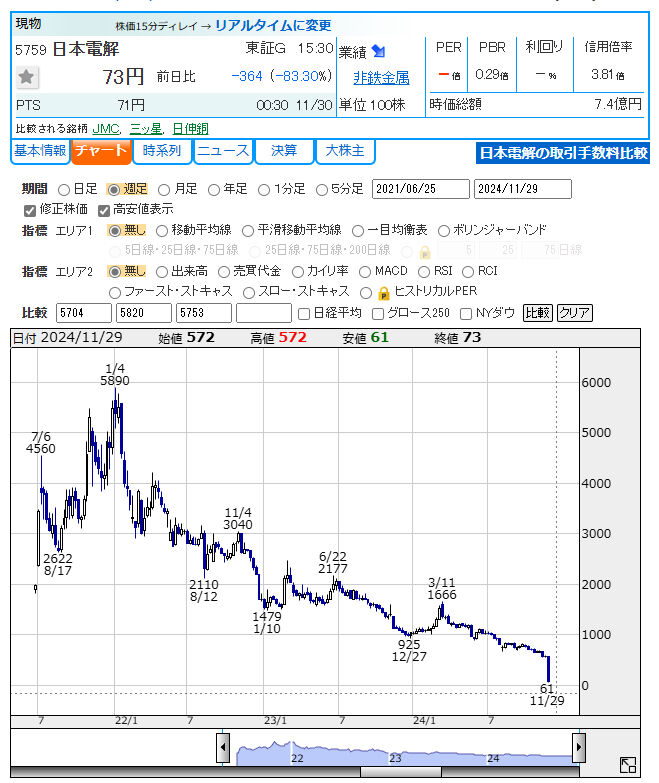Select 日足 period radio button
Image resolution: width=659 pixels, height=783 pixels.
click(63, 190)
